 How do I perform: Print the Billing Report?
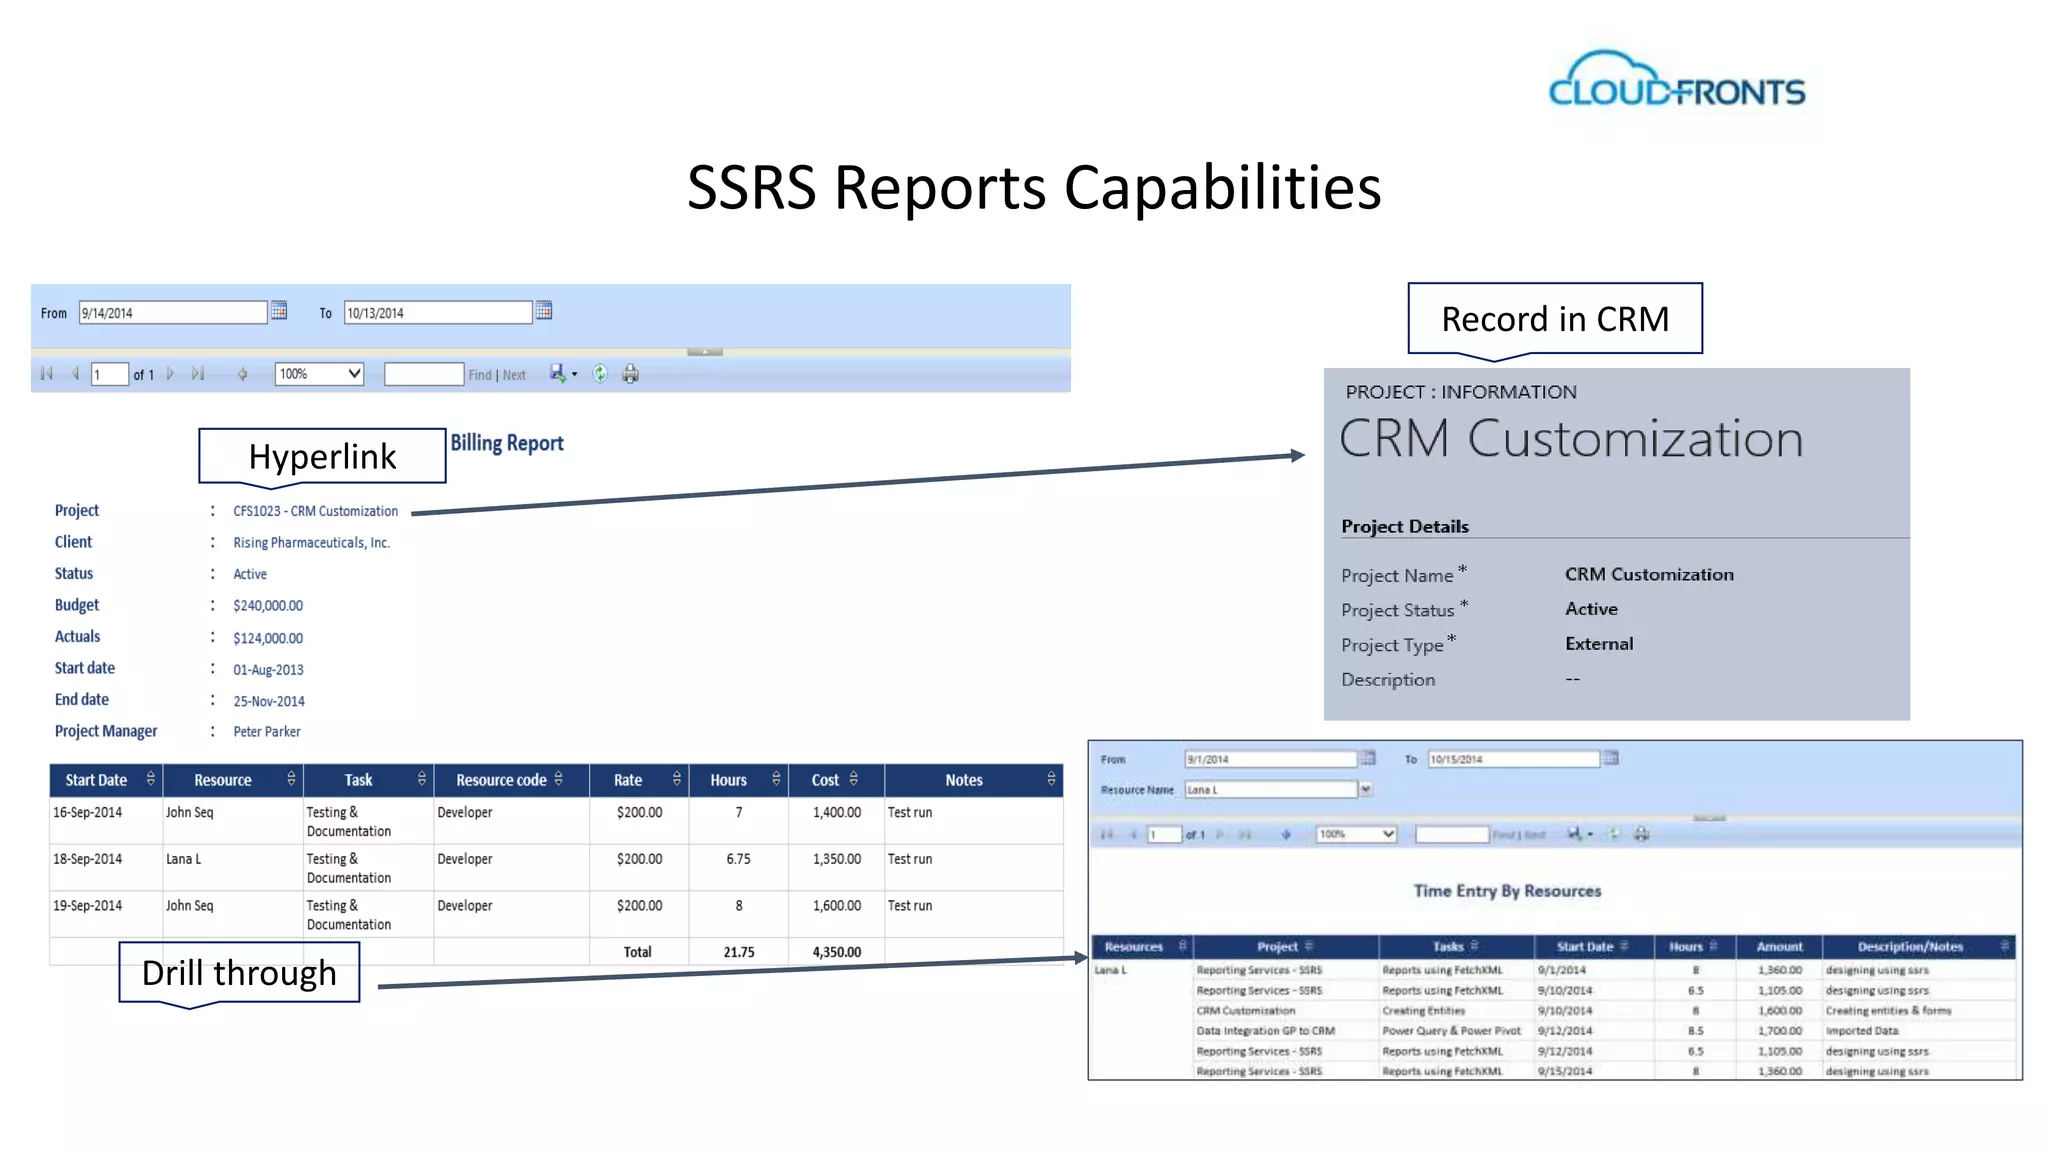pos(630,374)
